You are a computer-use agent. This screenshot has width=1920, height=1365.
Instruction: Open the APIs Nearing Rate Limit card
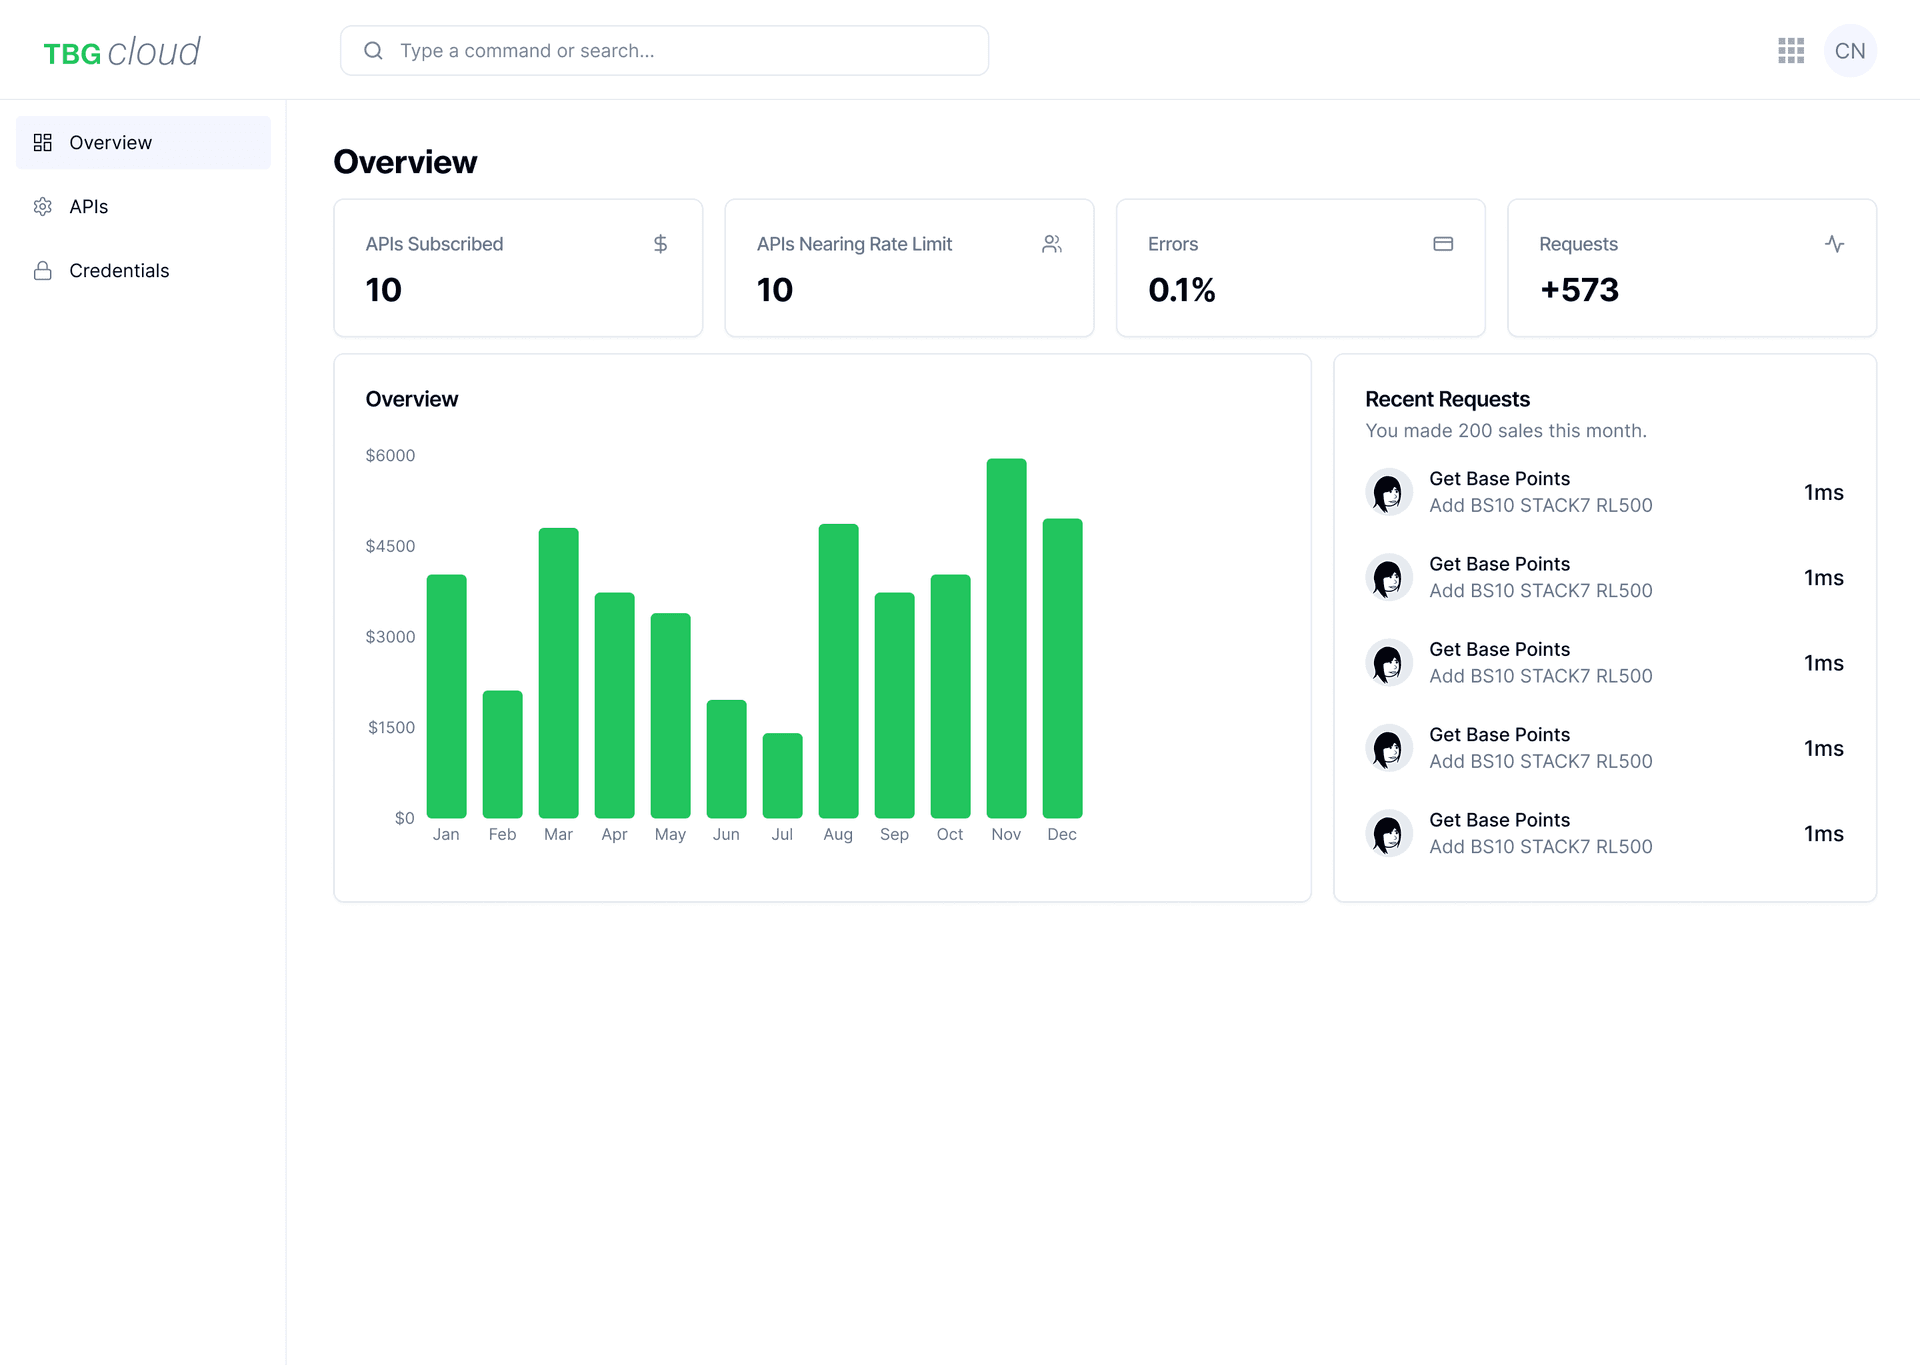[908, 268]
